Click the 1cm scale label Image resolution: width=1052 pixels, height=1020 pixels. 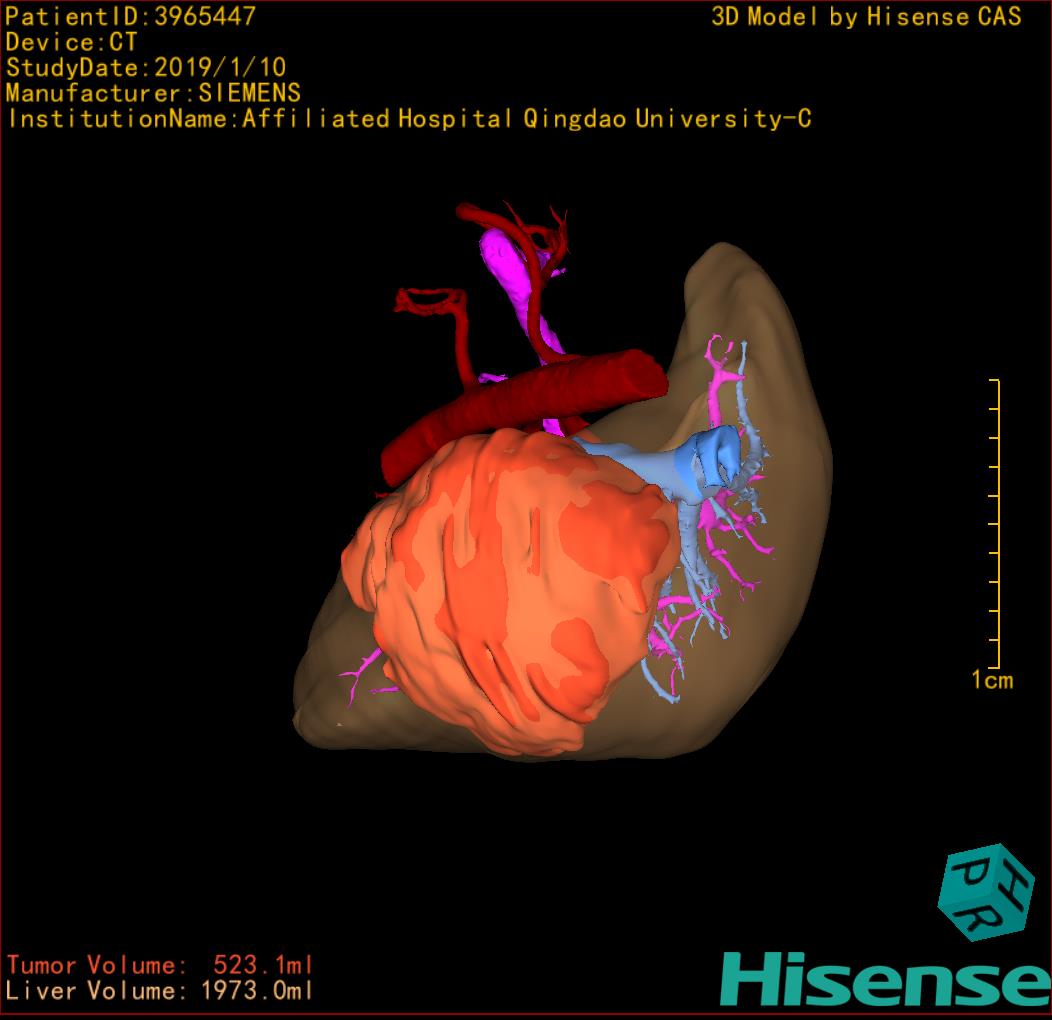(992, 681)
